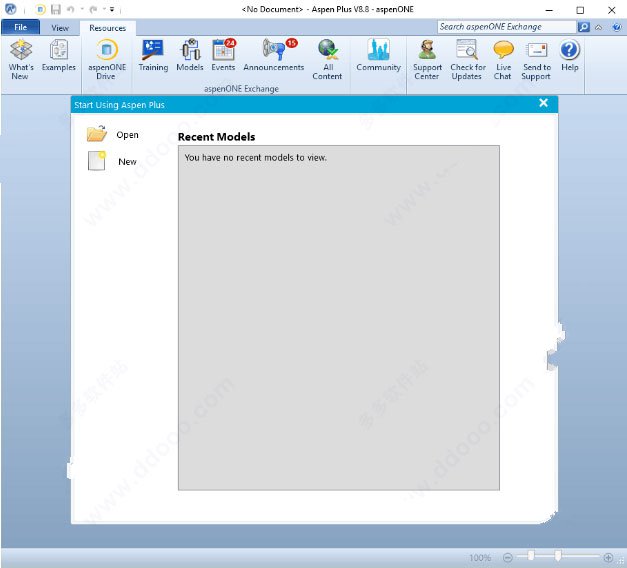This screenshot has height=568, width=627.
Task: Expand the Redo history dropdown arrow
Action: coord(104,9)
